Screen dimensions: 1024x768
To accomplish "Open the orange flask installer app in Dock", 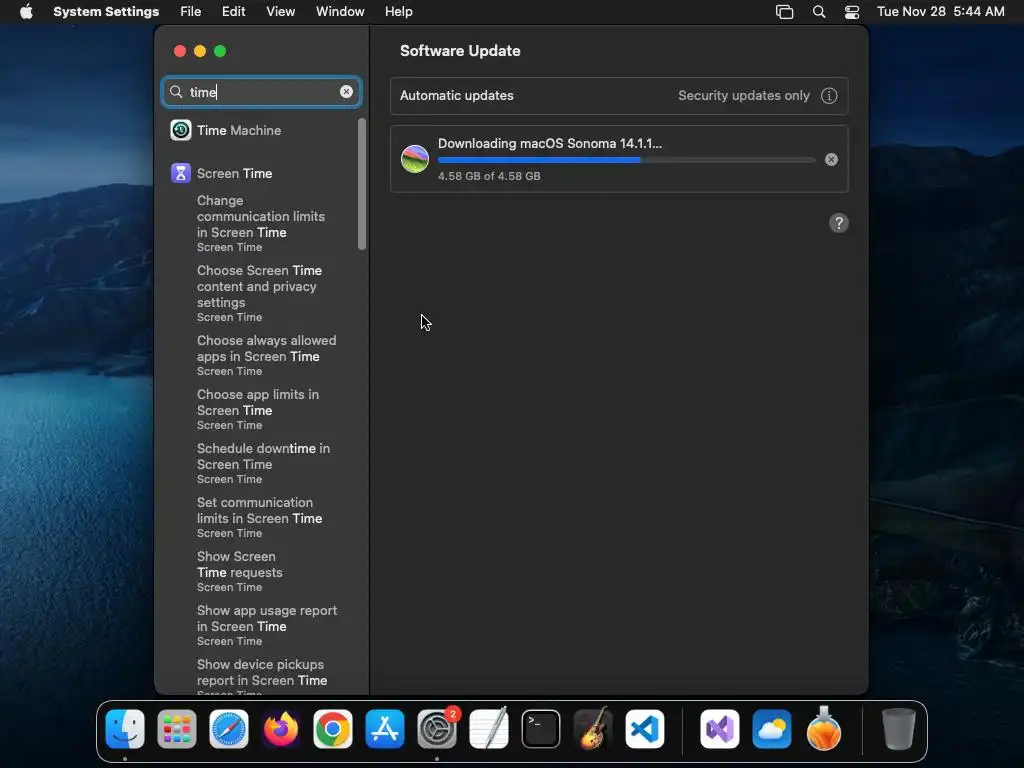I will pyautogui.click(x=824, y=729).
